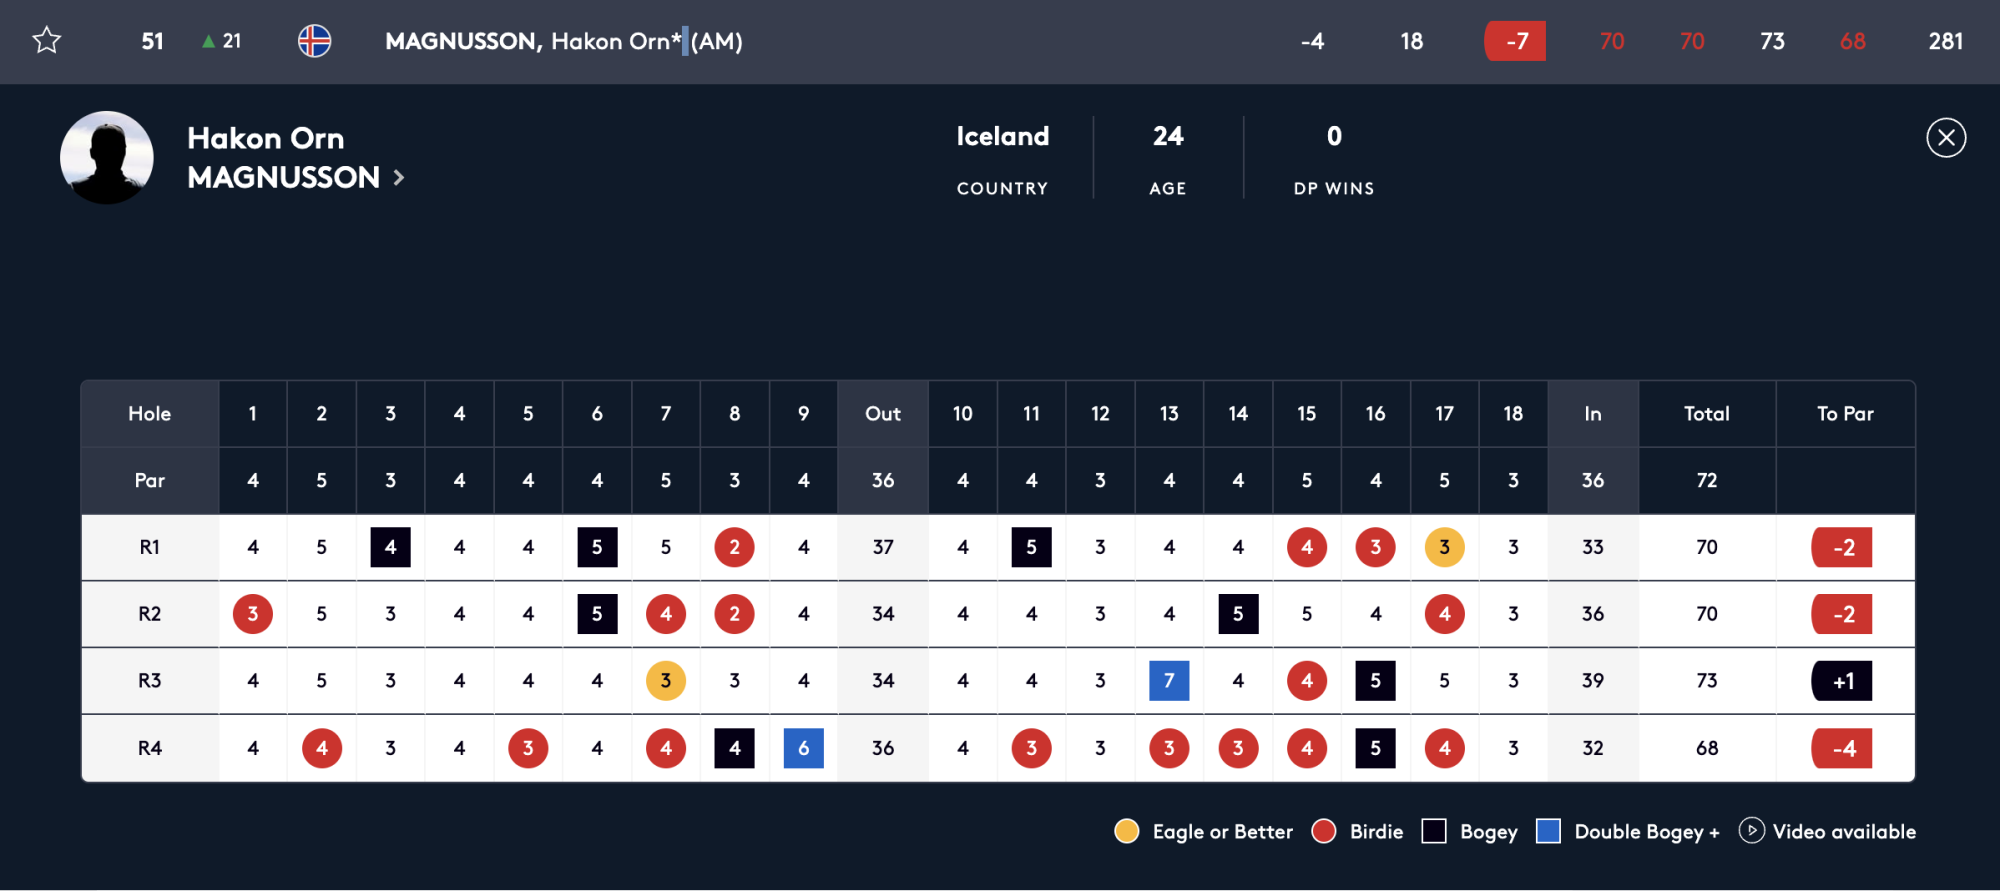
Task: Click the Iceland flag icon
Action: pos(314,41)
